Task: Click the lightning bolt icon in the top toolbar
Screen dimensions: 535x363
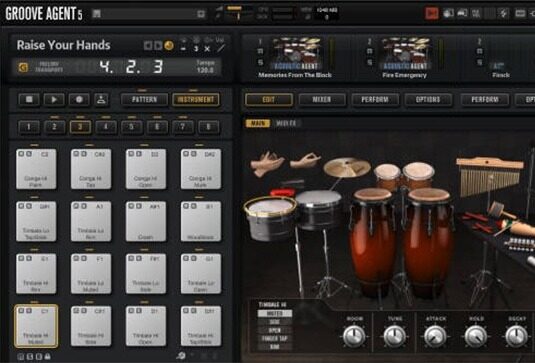Action: tap(503, 13)
